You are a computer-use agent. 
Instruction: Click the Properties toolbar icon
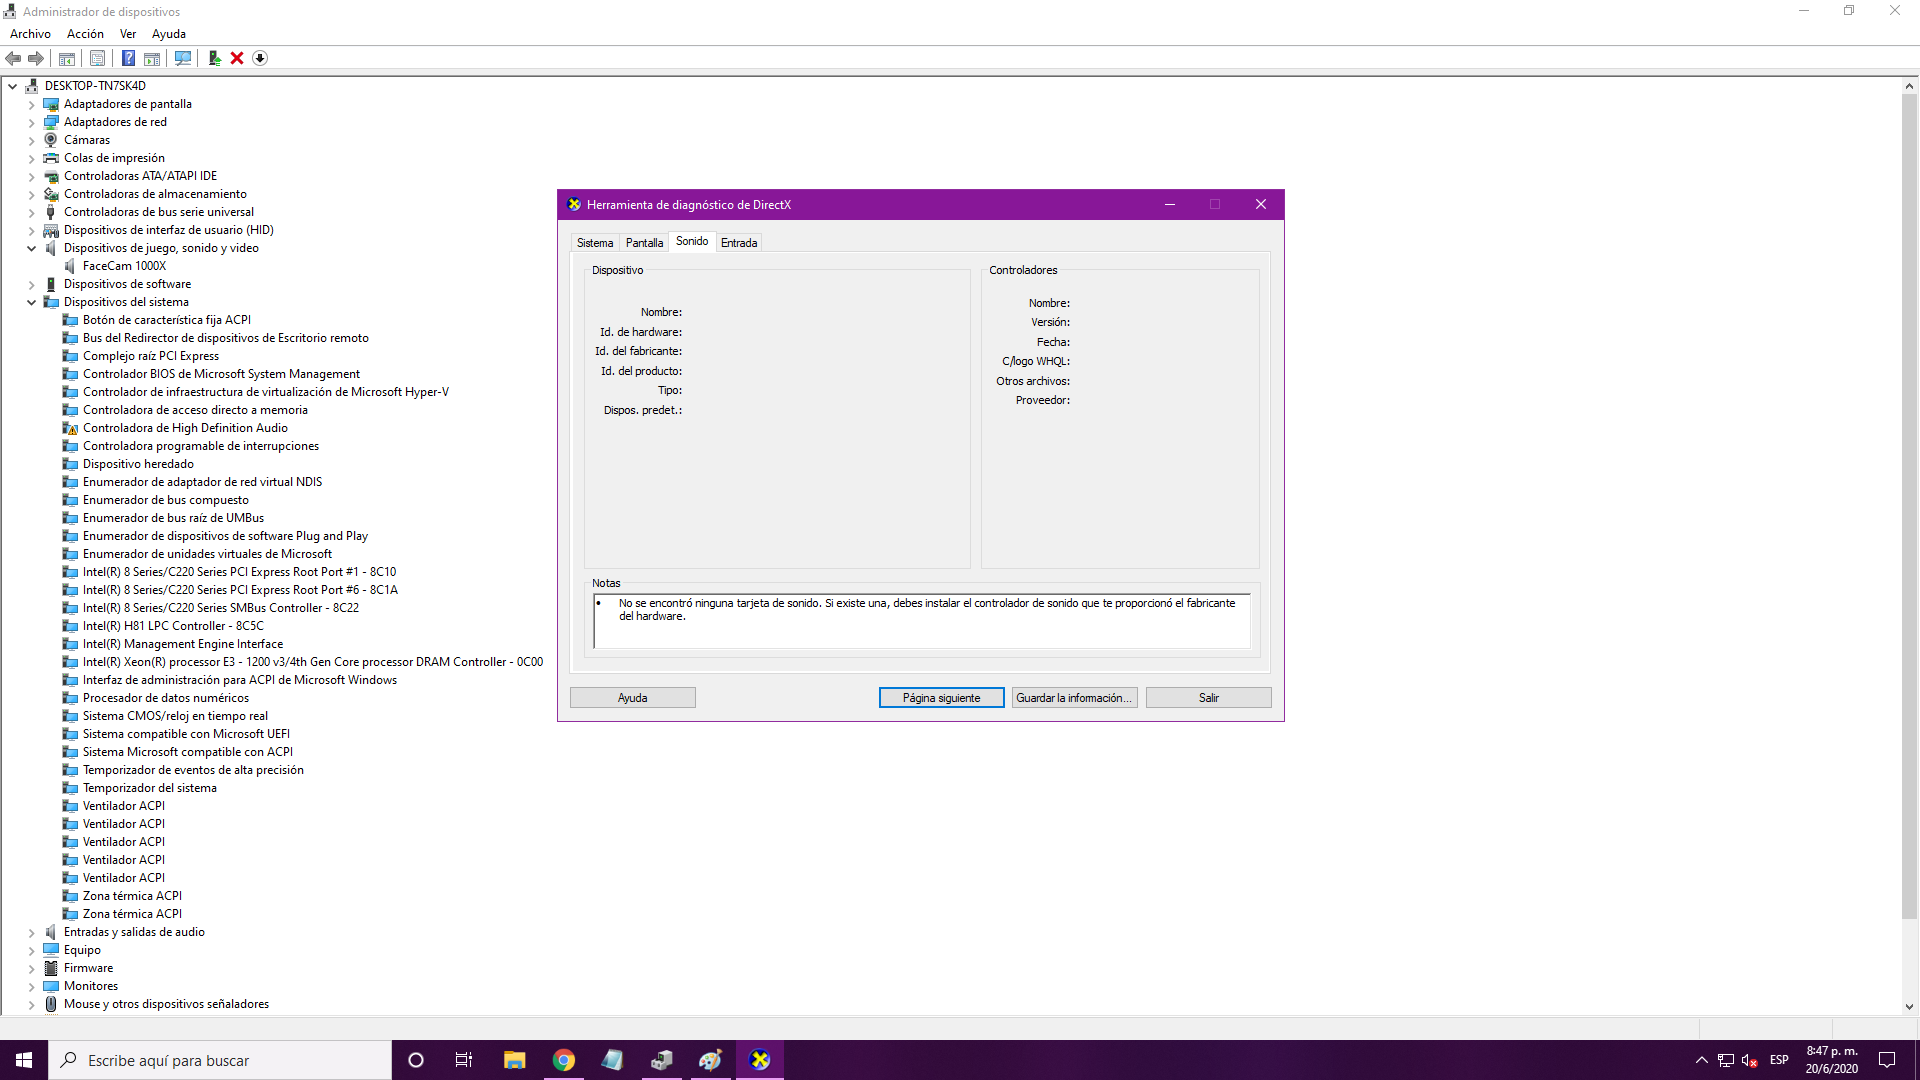pyautogui.click(x=97, y=58)
